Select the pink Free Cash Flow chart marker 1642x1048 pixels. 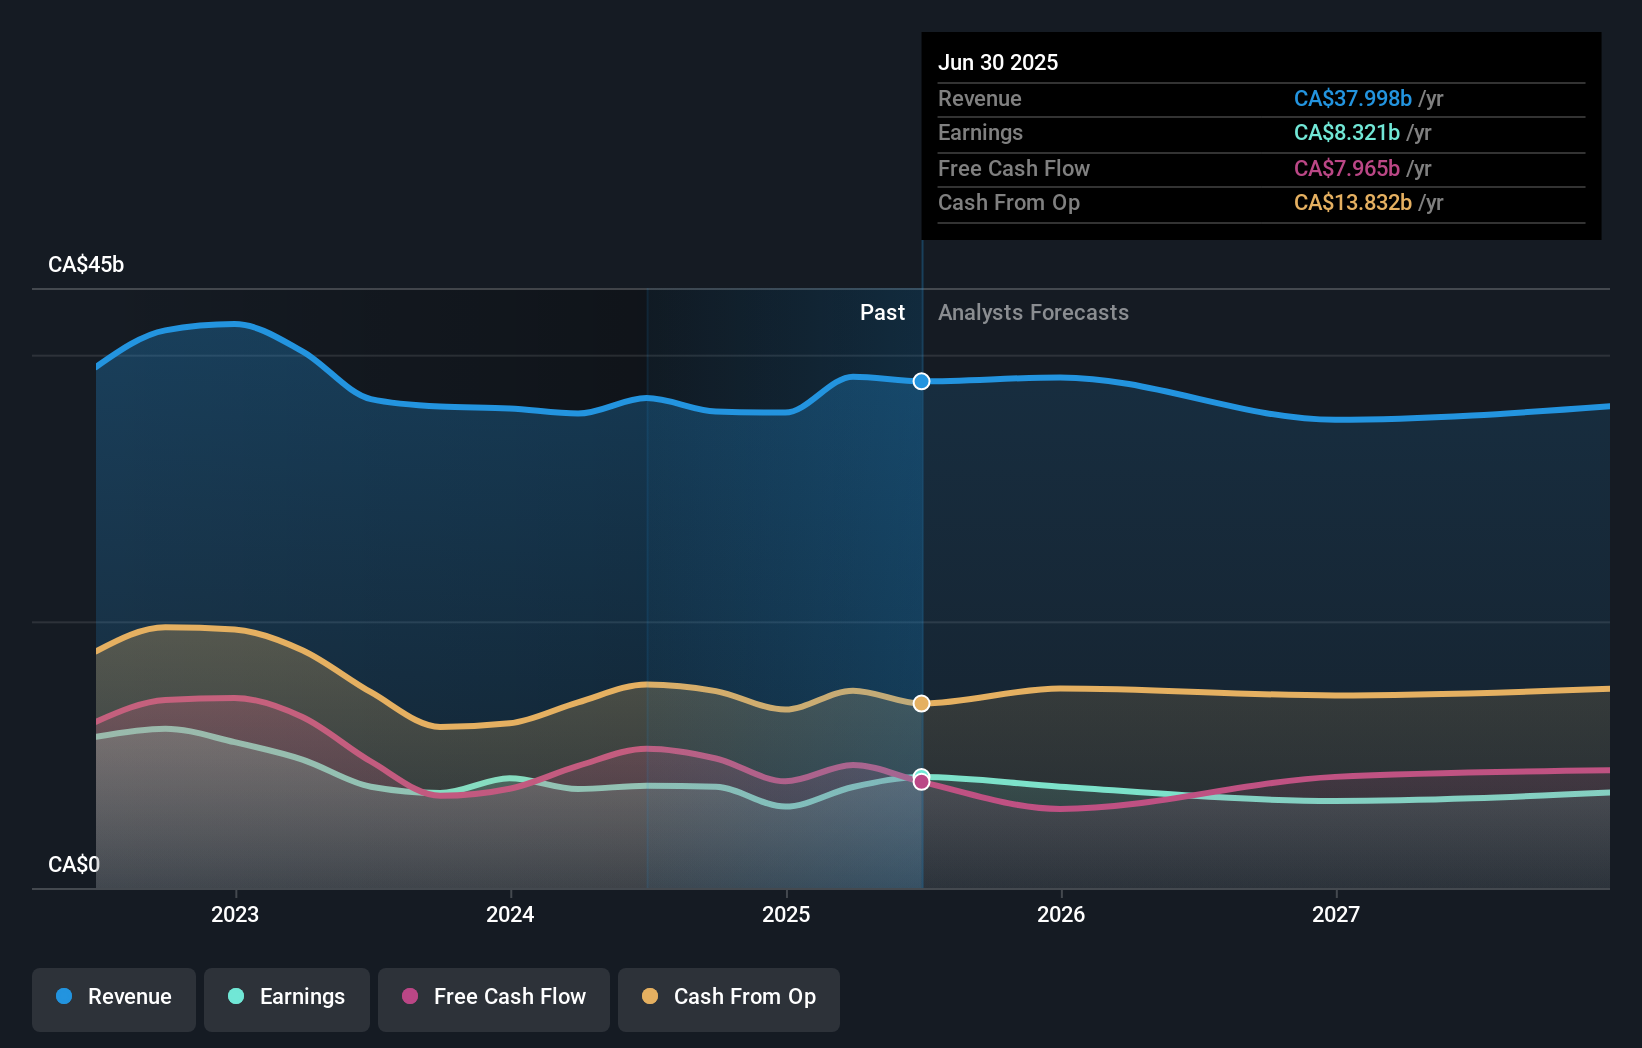(x=921, y=782)
